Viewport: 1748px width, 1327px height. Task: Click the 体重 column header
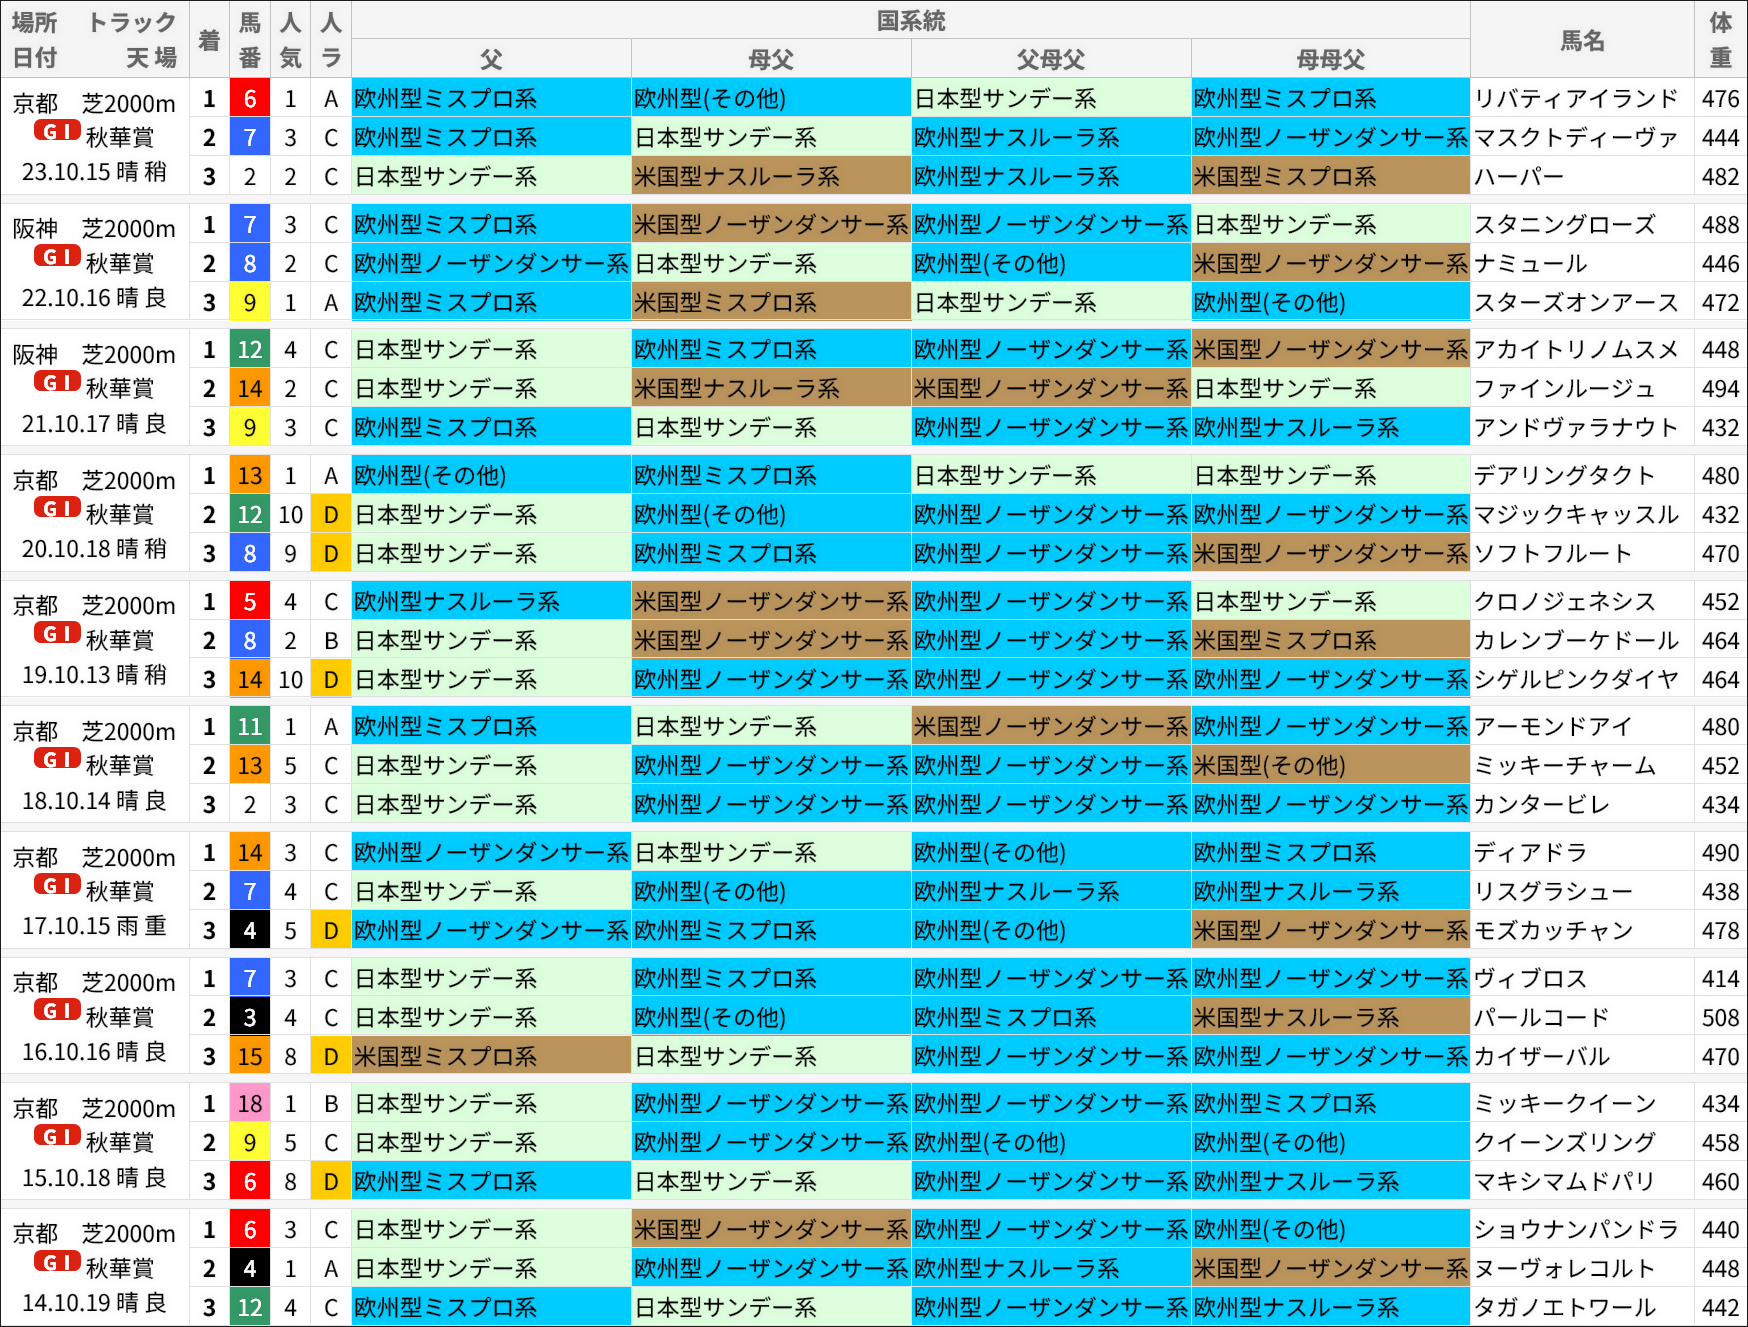coord(1721,40)
